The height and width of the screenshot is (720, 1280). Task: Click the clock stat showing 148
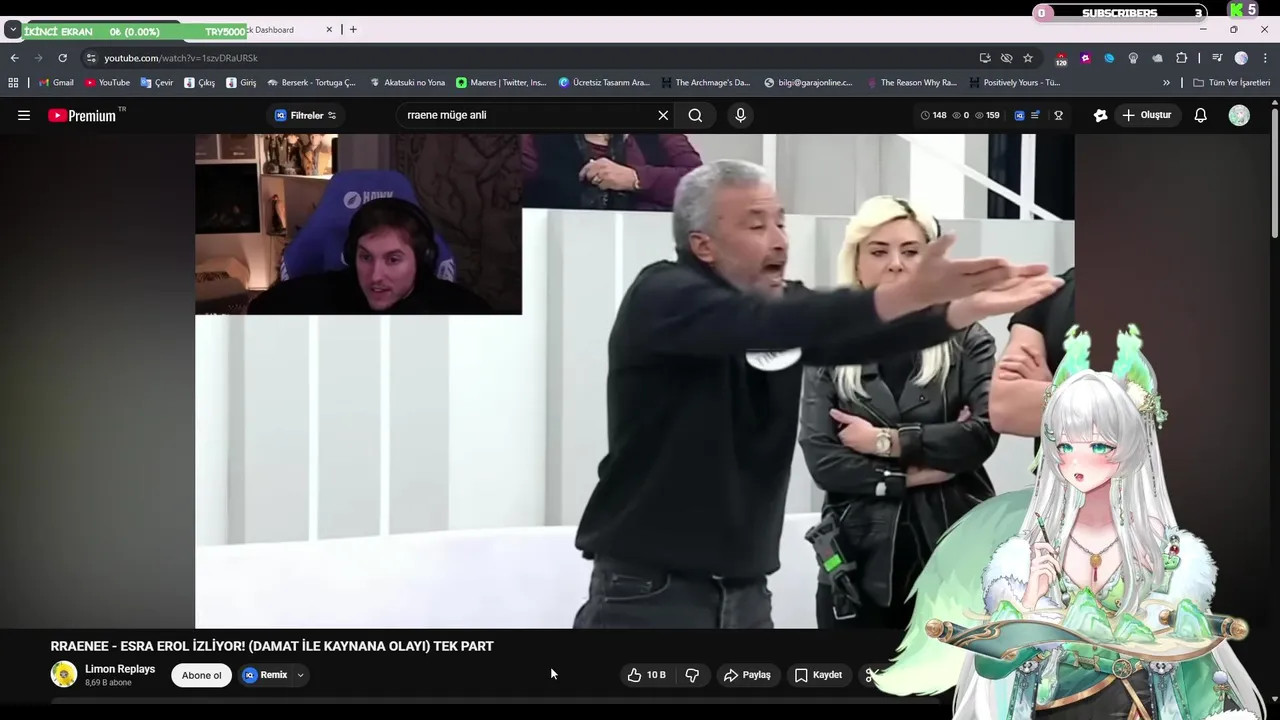[934, 115]
